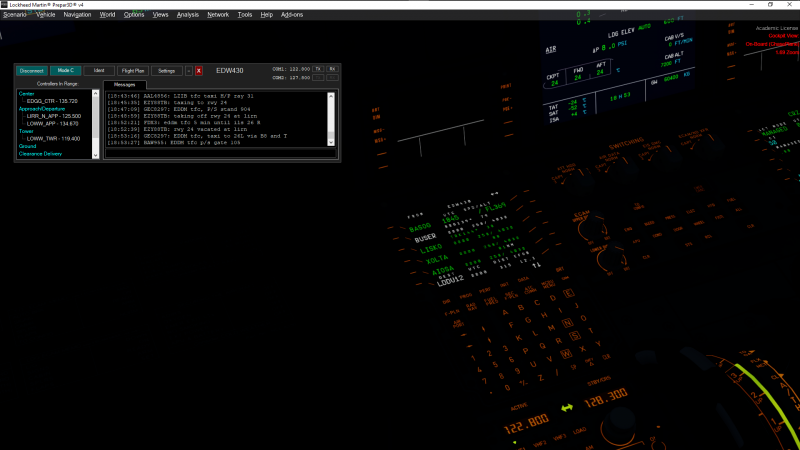The height and width of the screenshot is (450, 800).
Task: Select the Tower category
Action: pyautogui.click(x=26, y=131)
